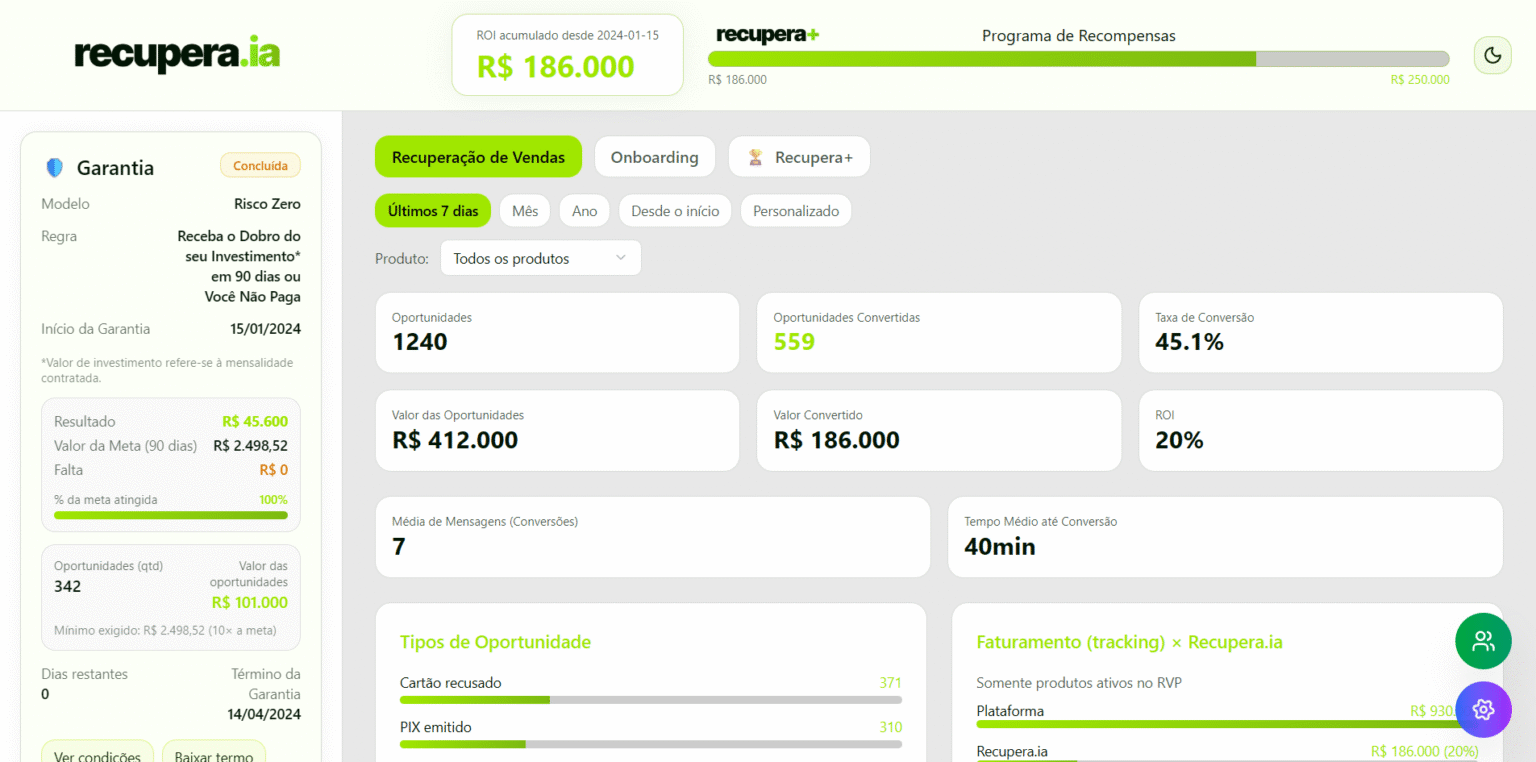Filter by Mês period

(525, 211)
